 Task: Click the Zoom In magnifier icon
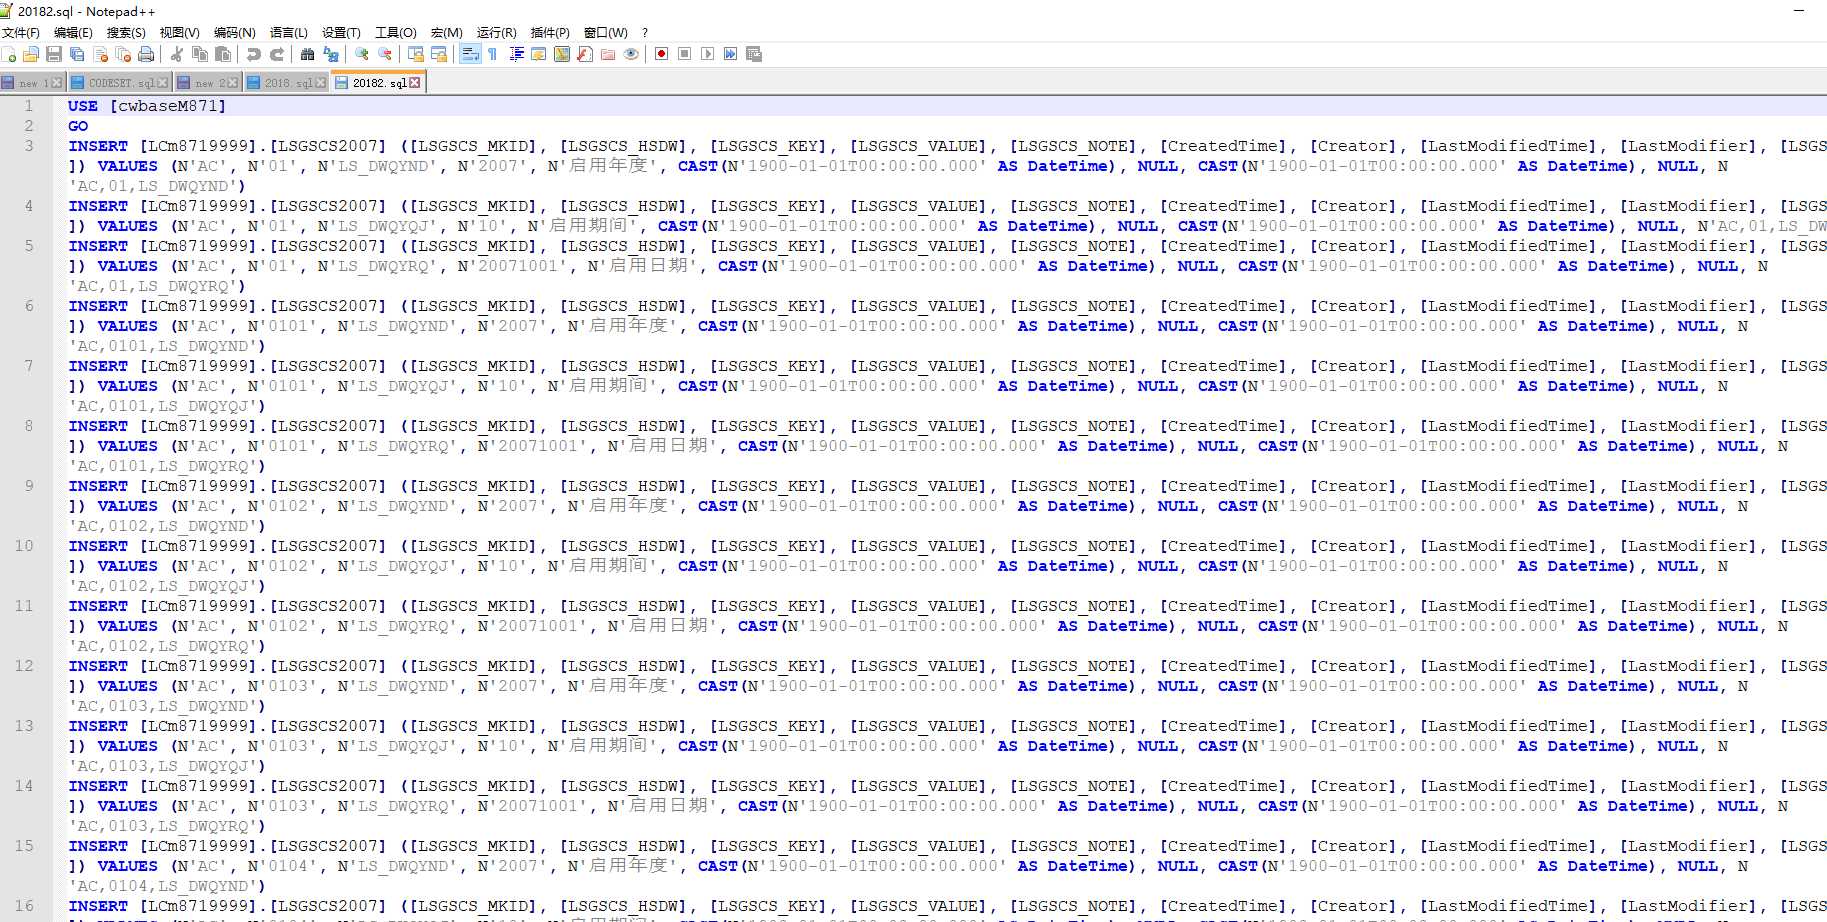tap(361, 54)
